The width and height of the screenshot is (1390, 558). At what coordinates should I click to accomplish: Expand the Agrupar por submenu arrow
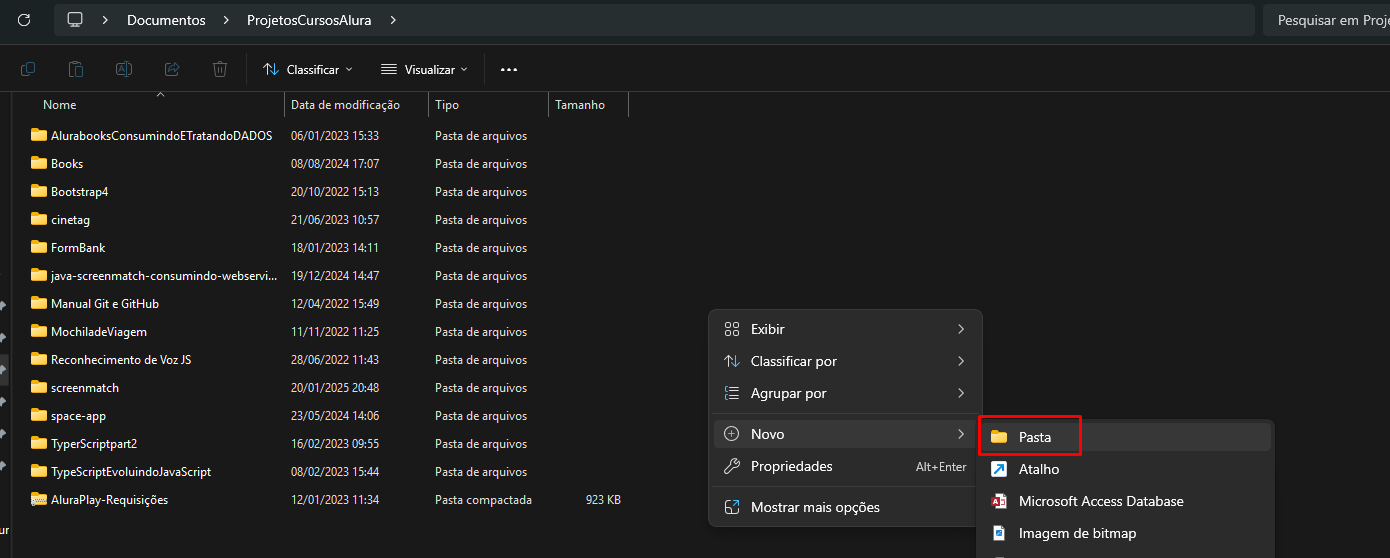point(961,393)
